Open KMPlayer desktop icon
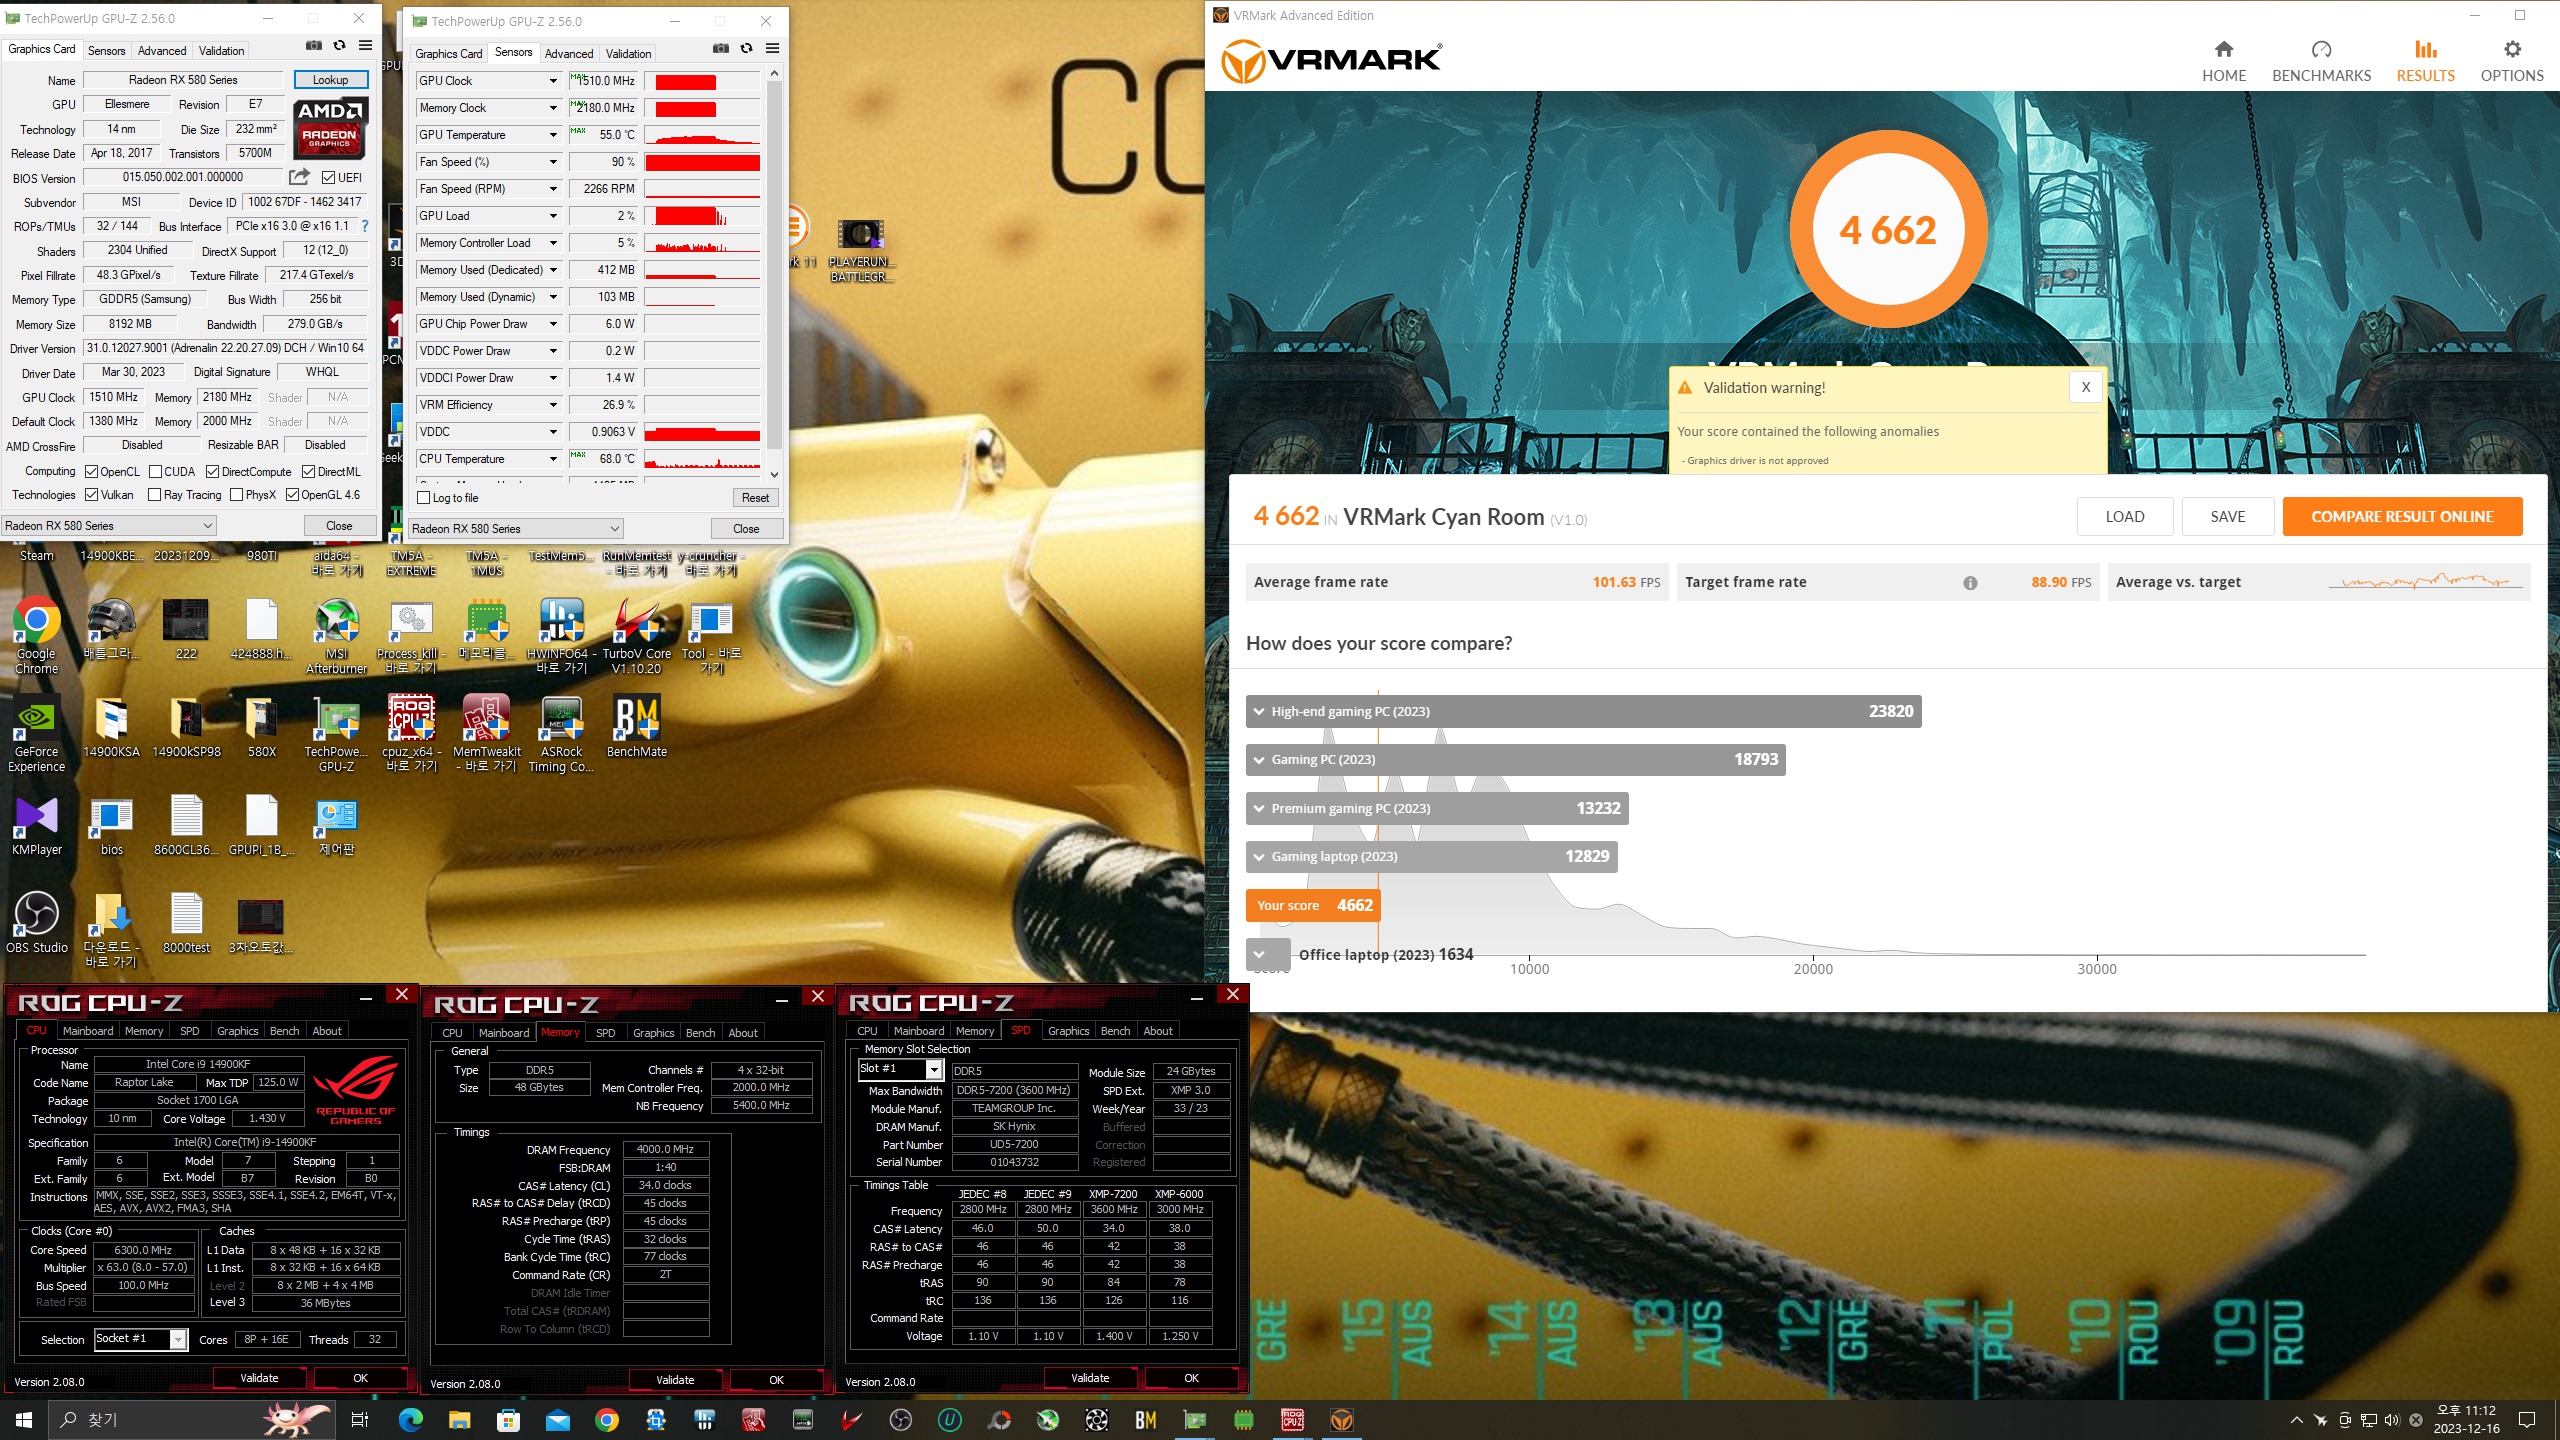This screenshot has height=1440, width=2560. click(x=36, y=826)
